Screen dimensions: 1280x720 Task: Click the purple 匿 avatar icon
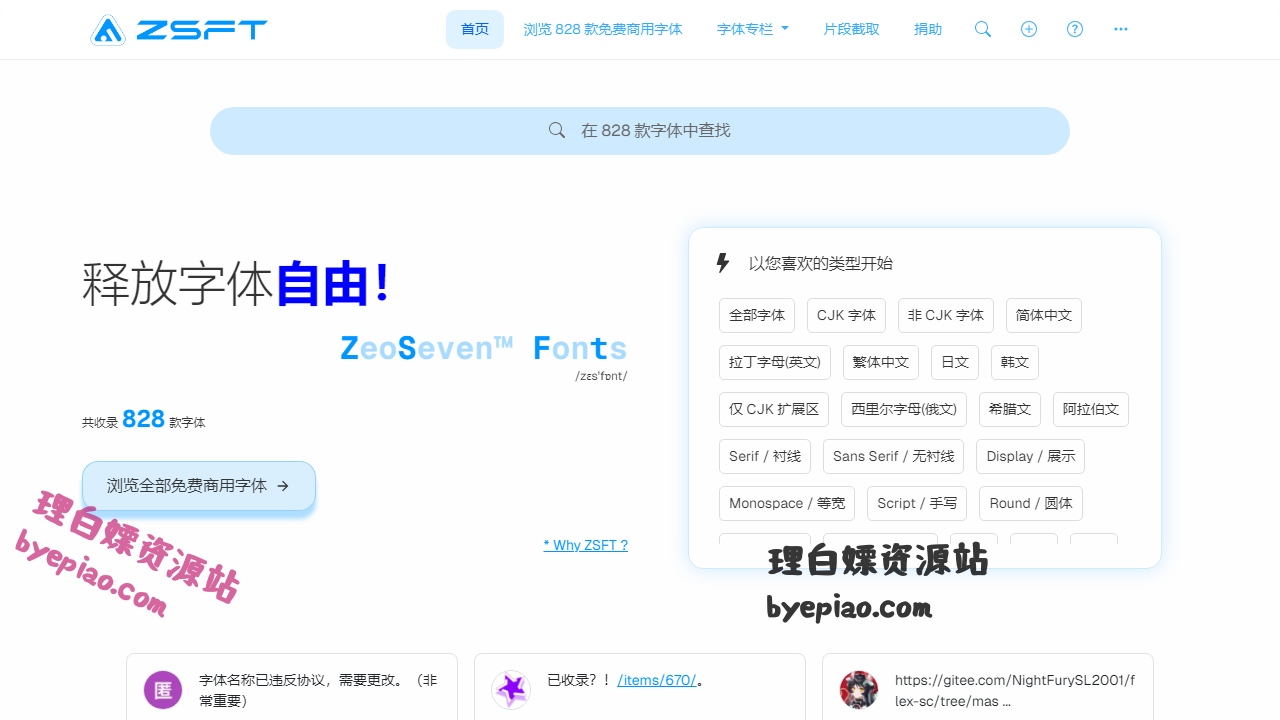click(x=163, y=690)
